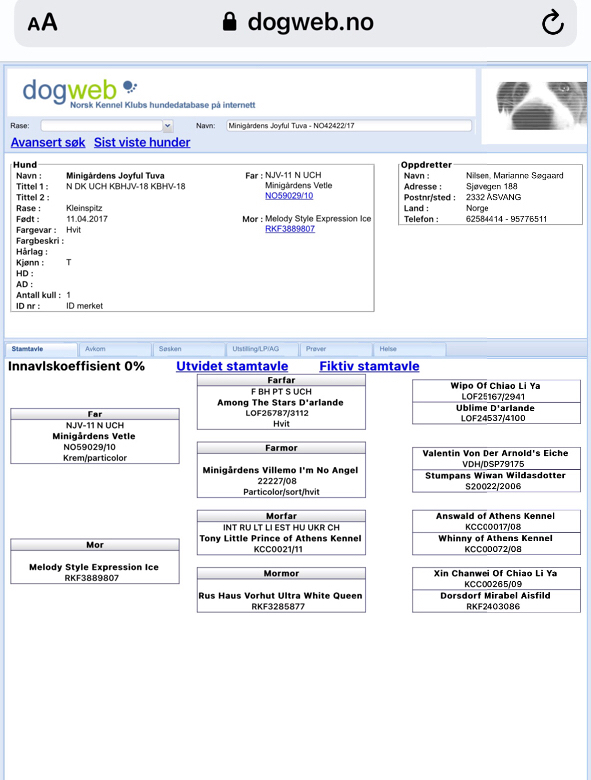
Task: Click breed value Kleinspitz
Action: pos(84,208)
